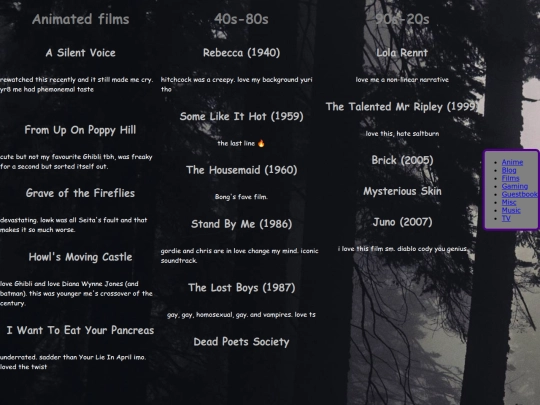Click the 'gay, gay, homosexual, gay' comment
This screenshot has height=405, width=540.
pyautogui.click(x=241, y=315)
